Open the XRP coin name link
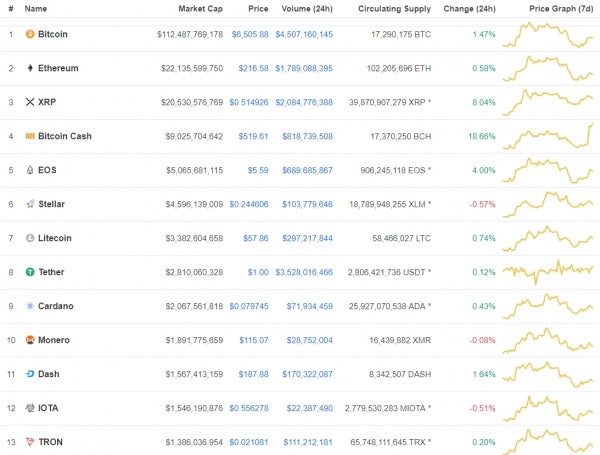This screenshot has width=600, height=455. [47, 102]
